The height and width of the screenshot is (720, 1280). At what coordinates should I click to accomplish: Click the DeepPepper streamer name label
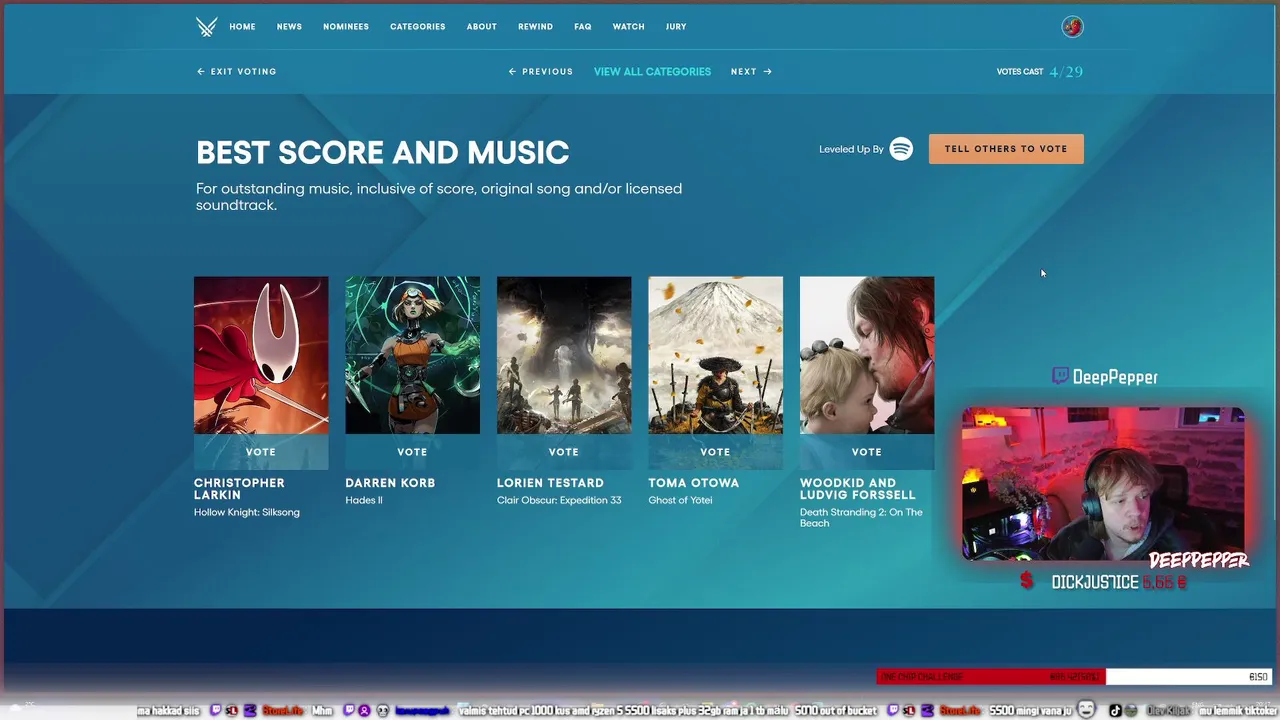(1115, 377)
